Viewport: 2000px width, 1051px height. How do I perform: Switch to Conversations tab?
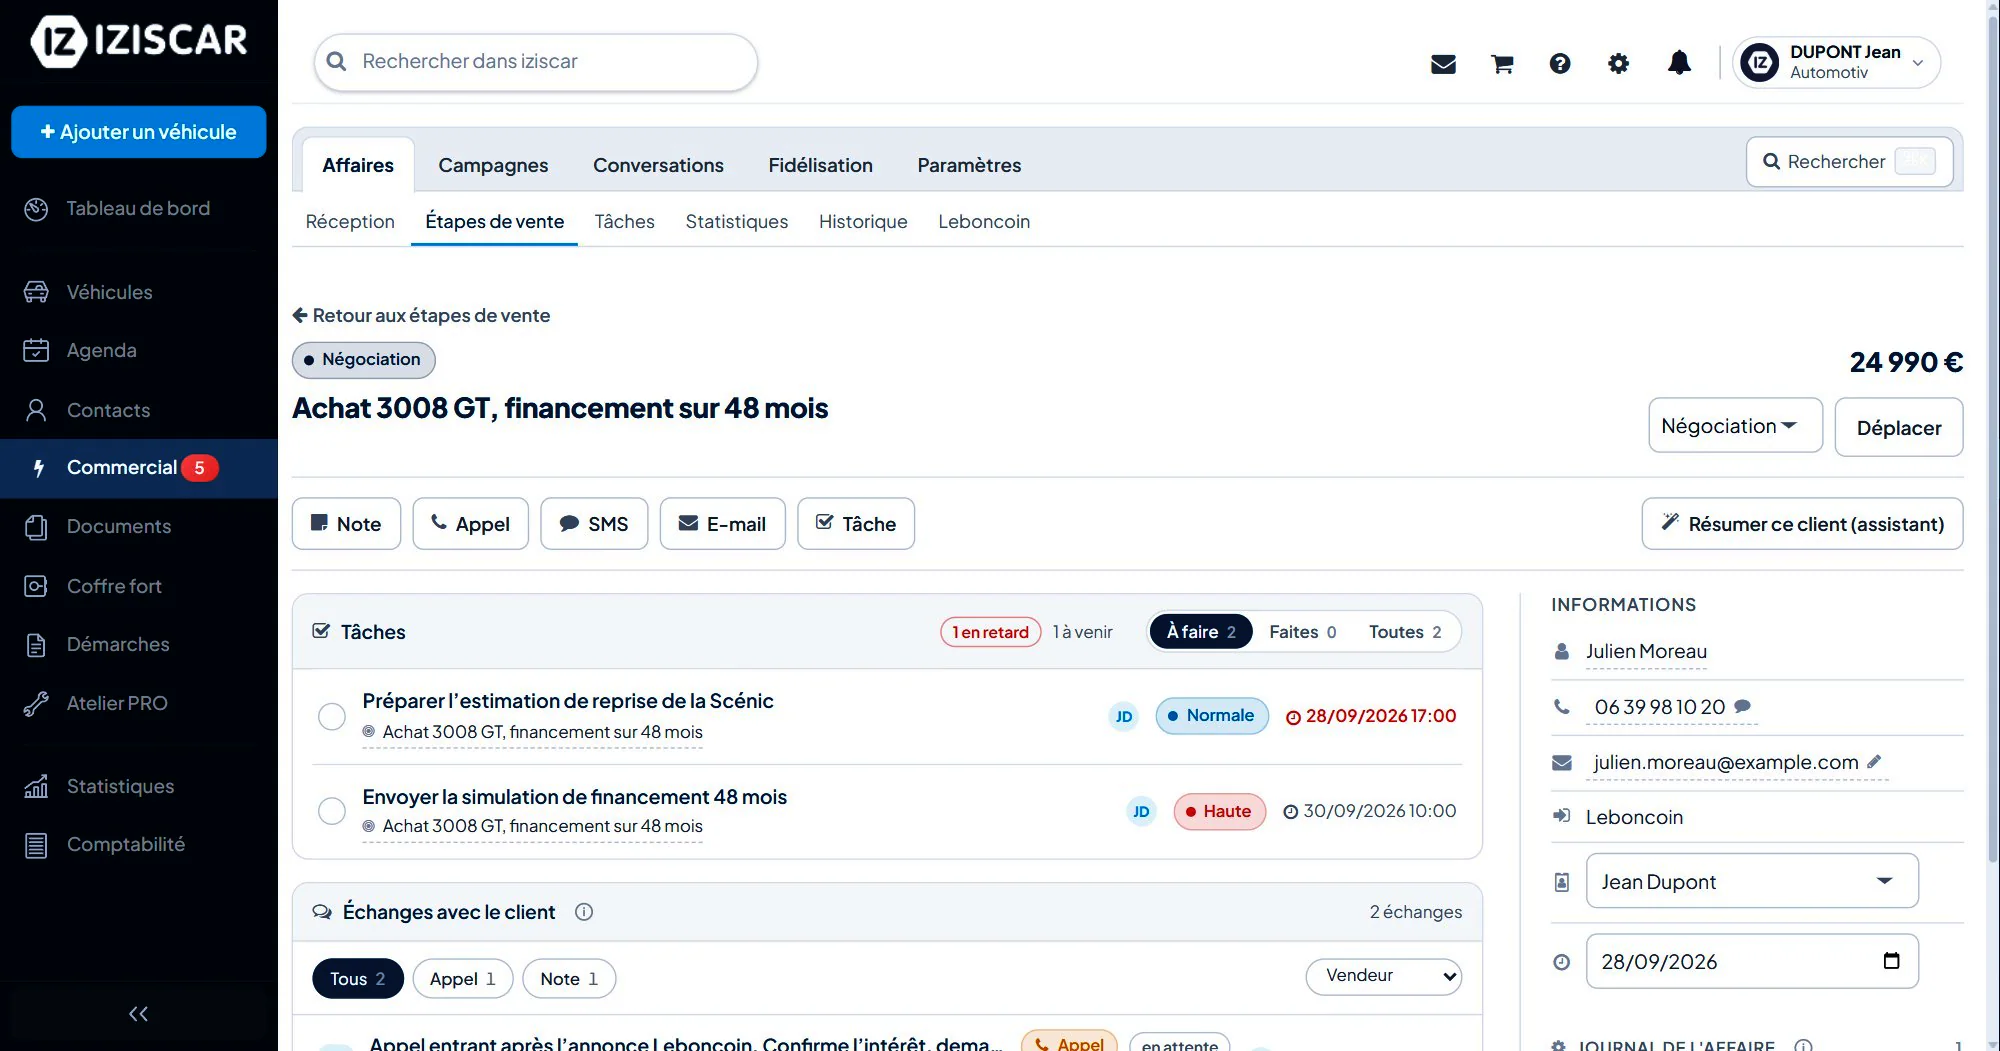658,165
